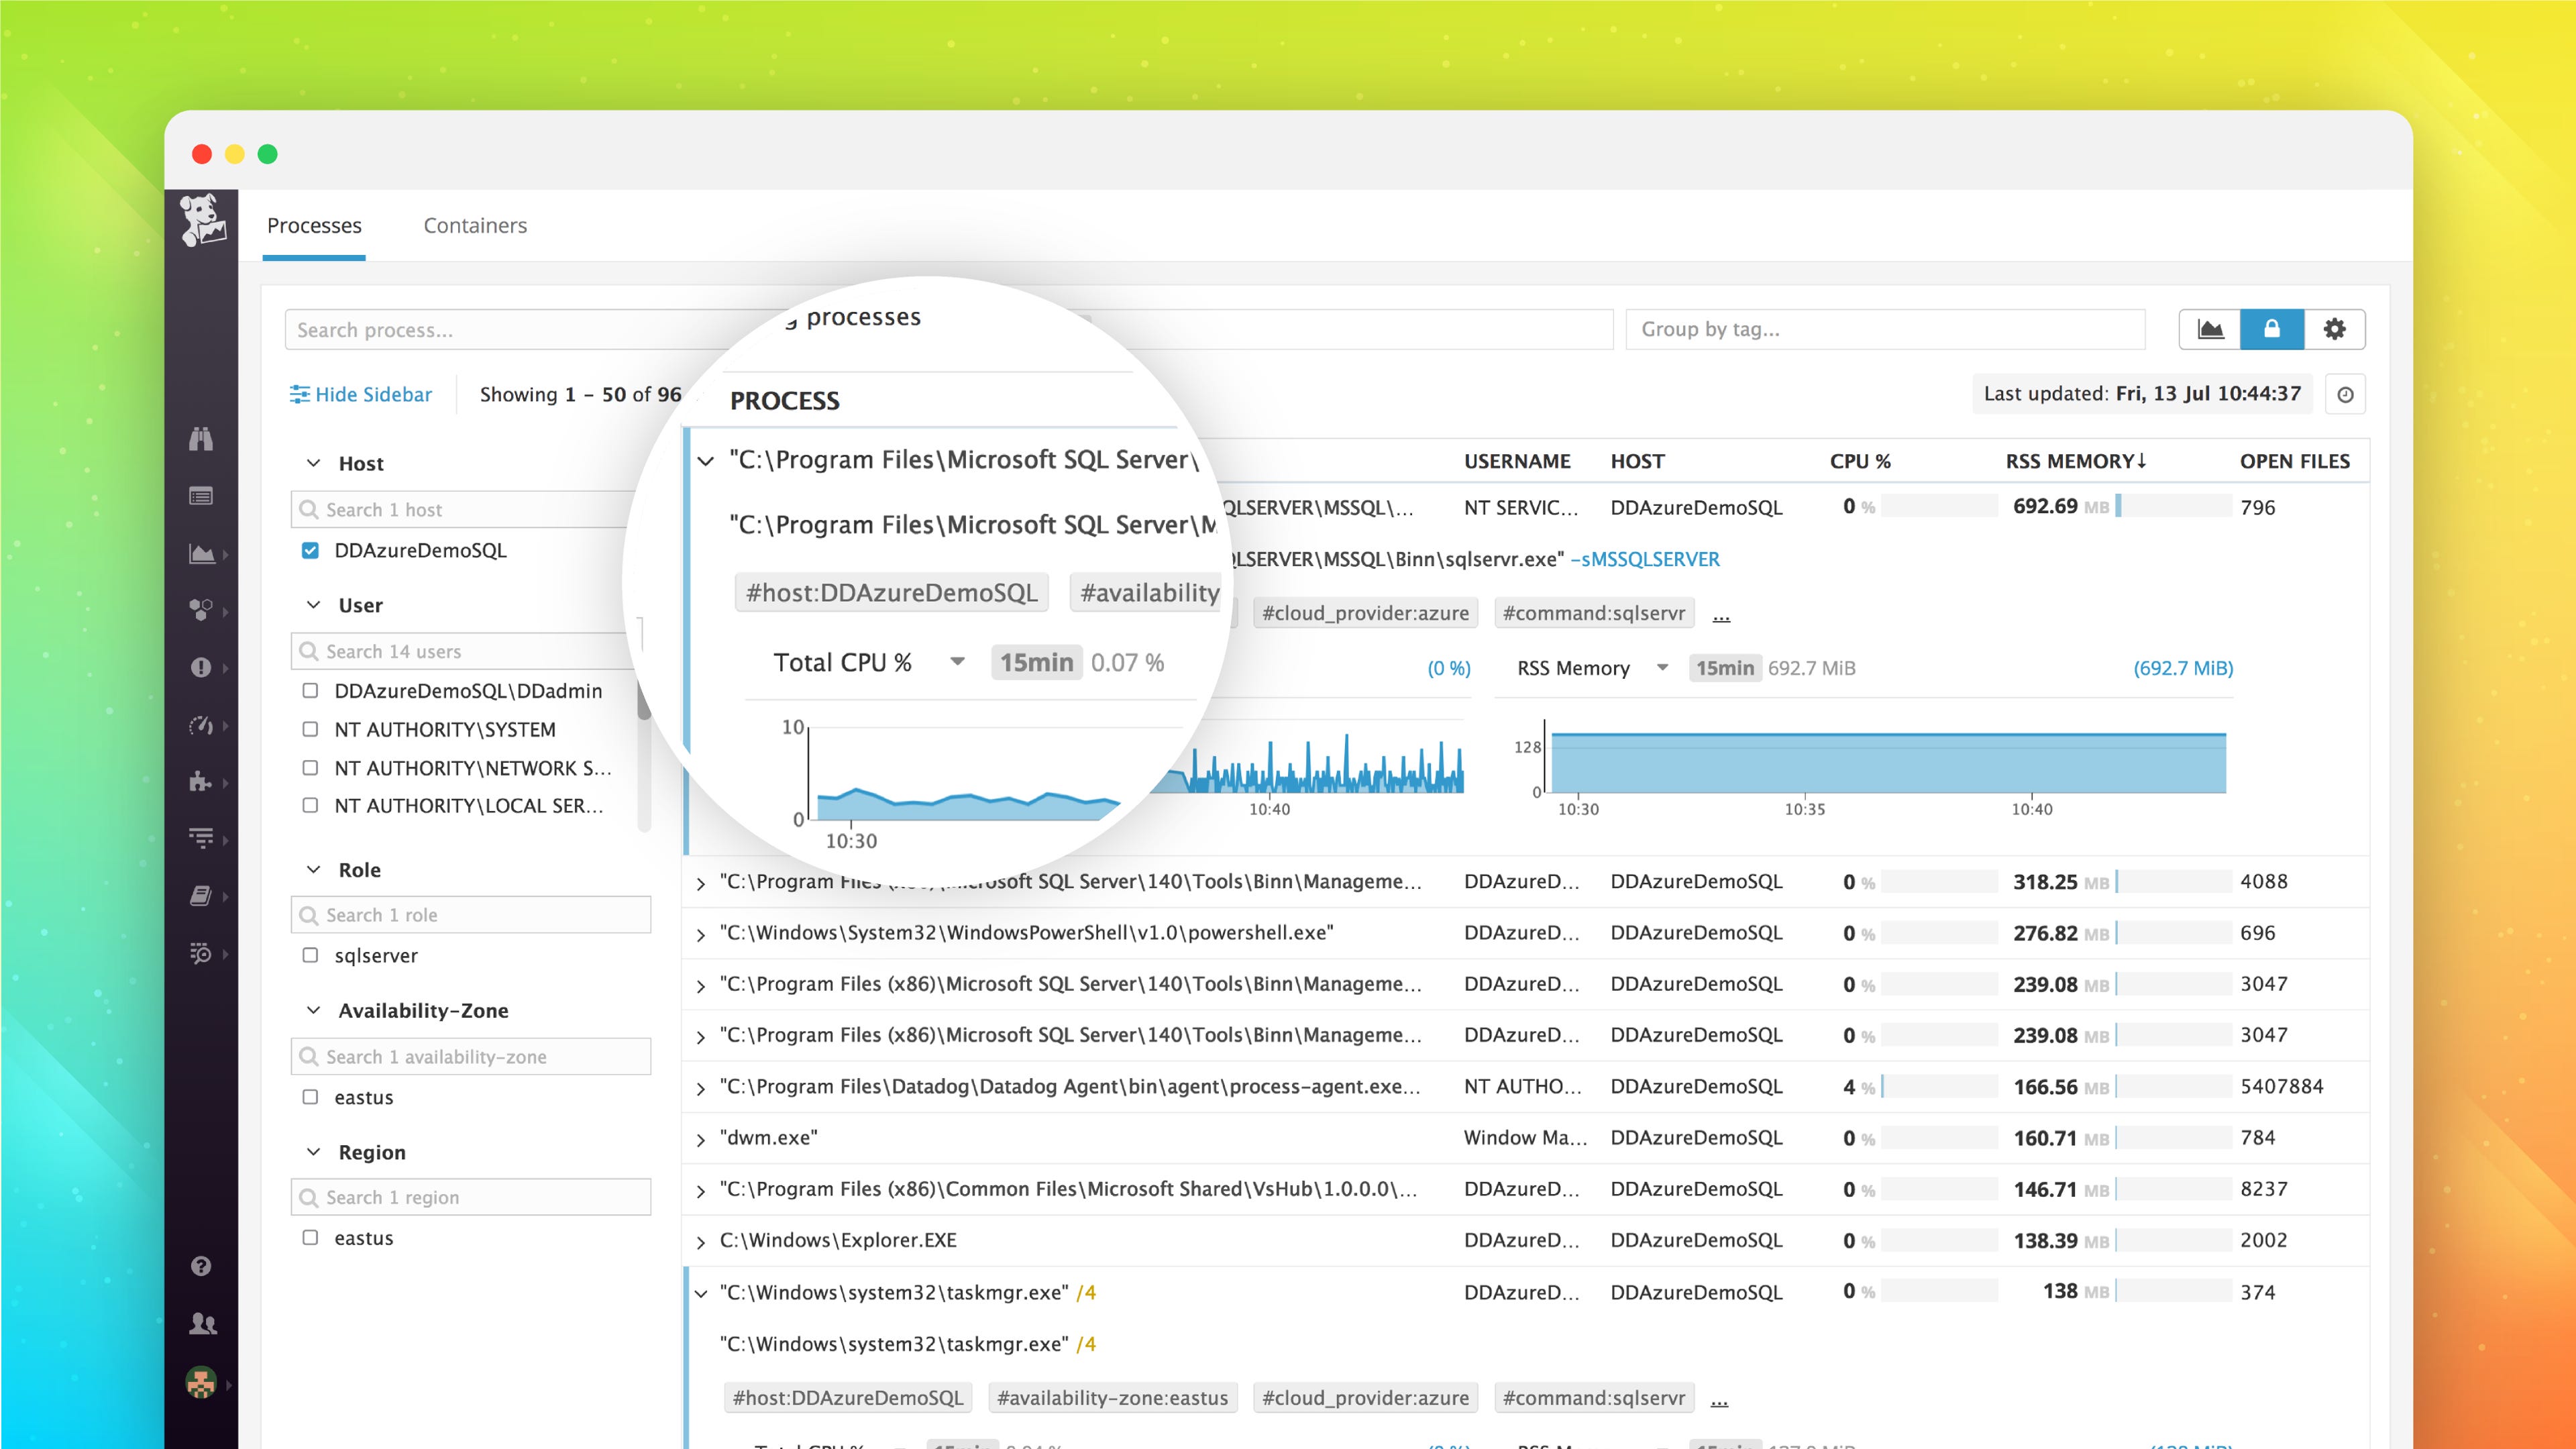Screen dimensions: 2576x1449
Task: Check the sqlserver role filter
Action: 310,955
